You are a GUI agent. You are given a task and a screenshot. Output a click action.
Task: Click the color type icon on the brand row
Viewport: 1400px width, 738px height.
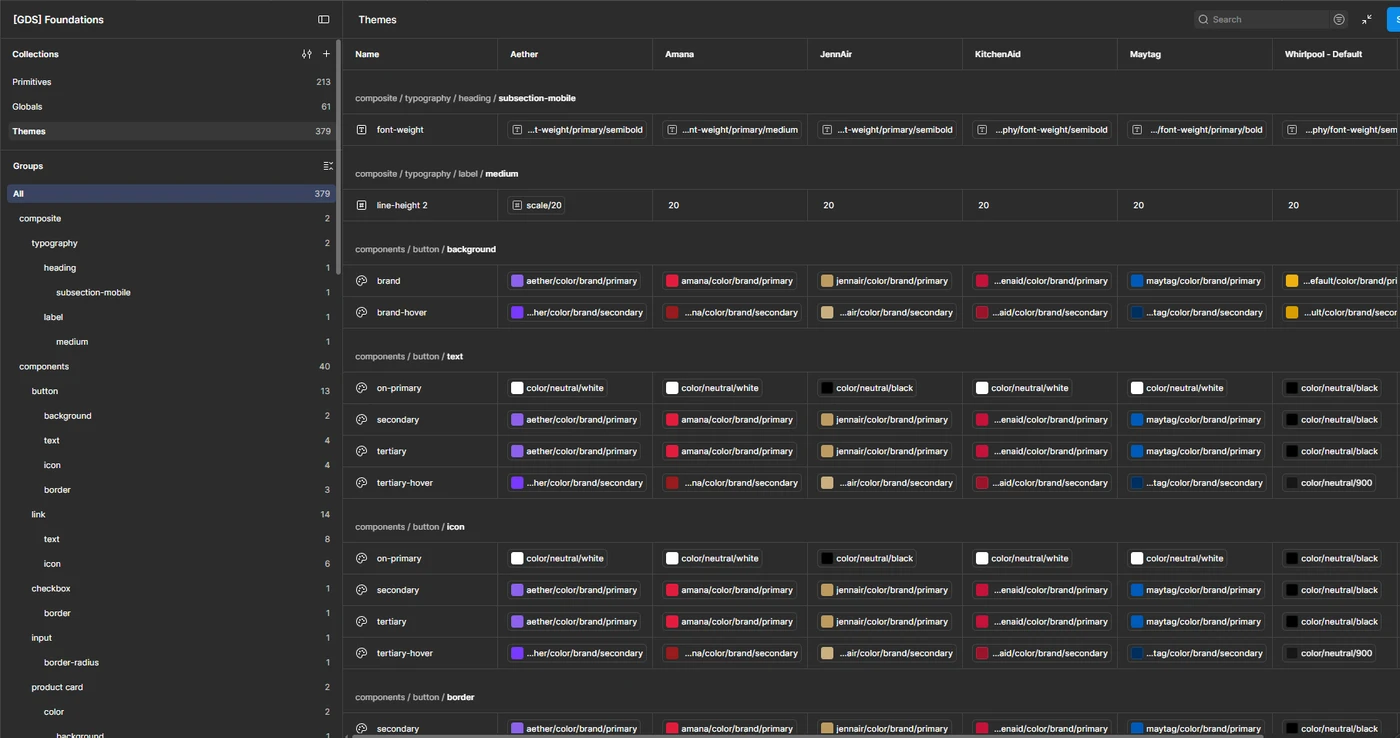[362, 281]
